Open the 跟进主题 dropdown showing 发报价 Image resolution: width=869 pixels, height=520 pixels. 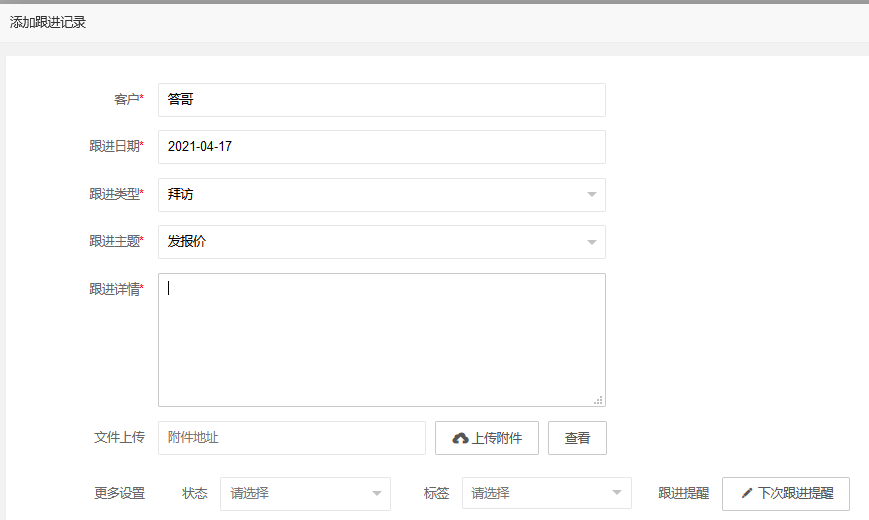pyautogui.click(x=382, y=242)
